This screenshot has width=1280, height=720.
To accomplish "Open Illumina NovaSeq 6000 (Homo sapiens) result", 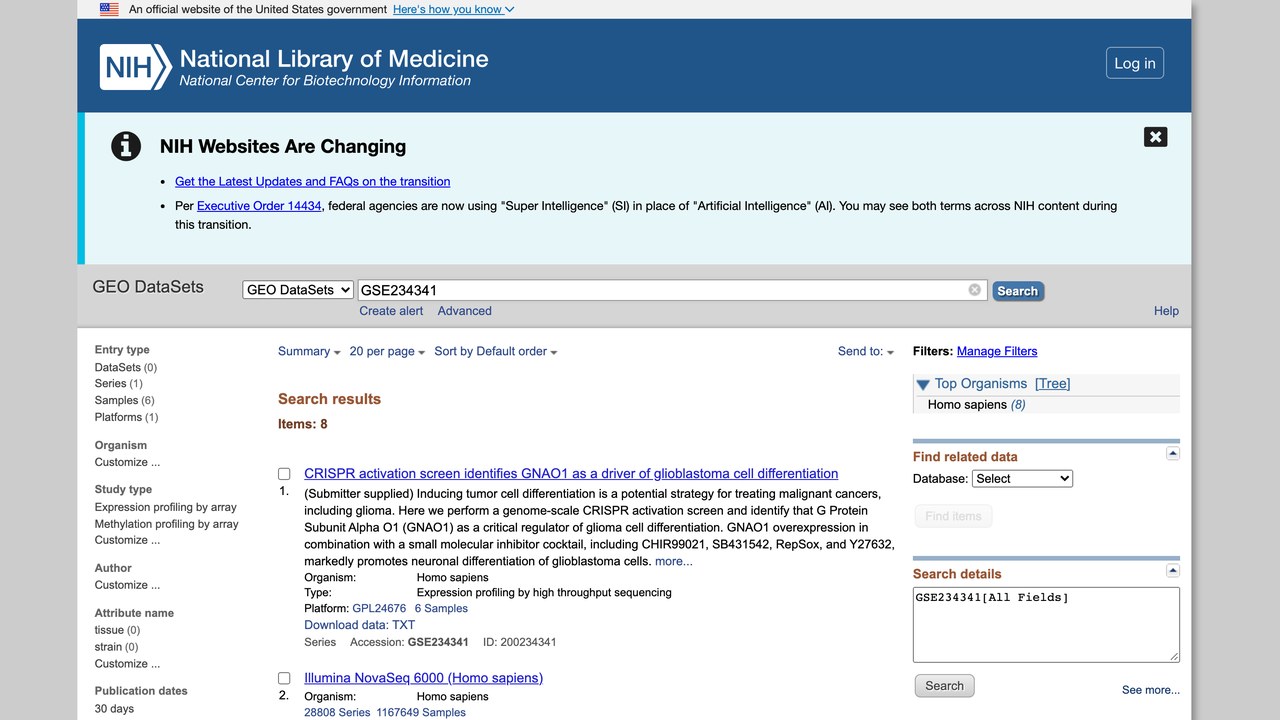I will [x=424, y=678].
